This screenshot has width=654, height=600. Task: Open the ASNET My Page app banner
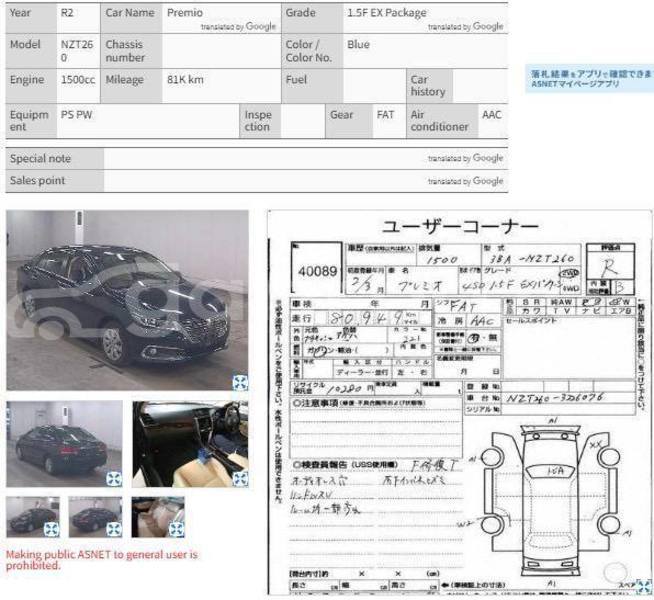tap(589, 78)
